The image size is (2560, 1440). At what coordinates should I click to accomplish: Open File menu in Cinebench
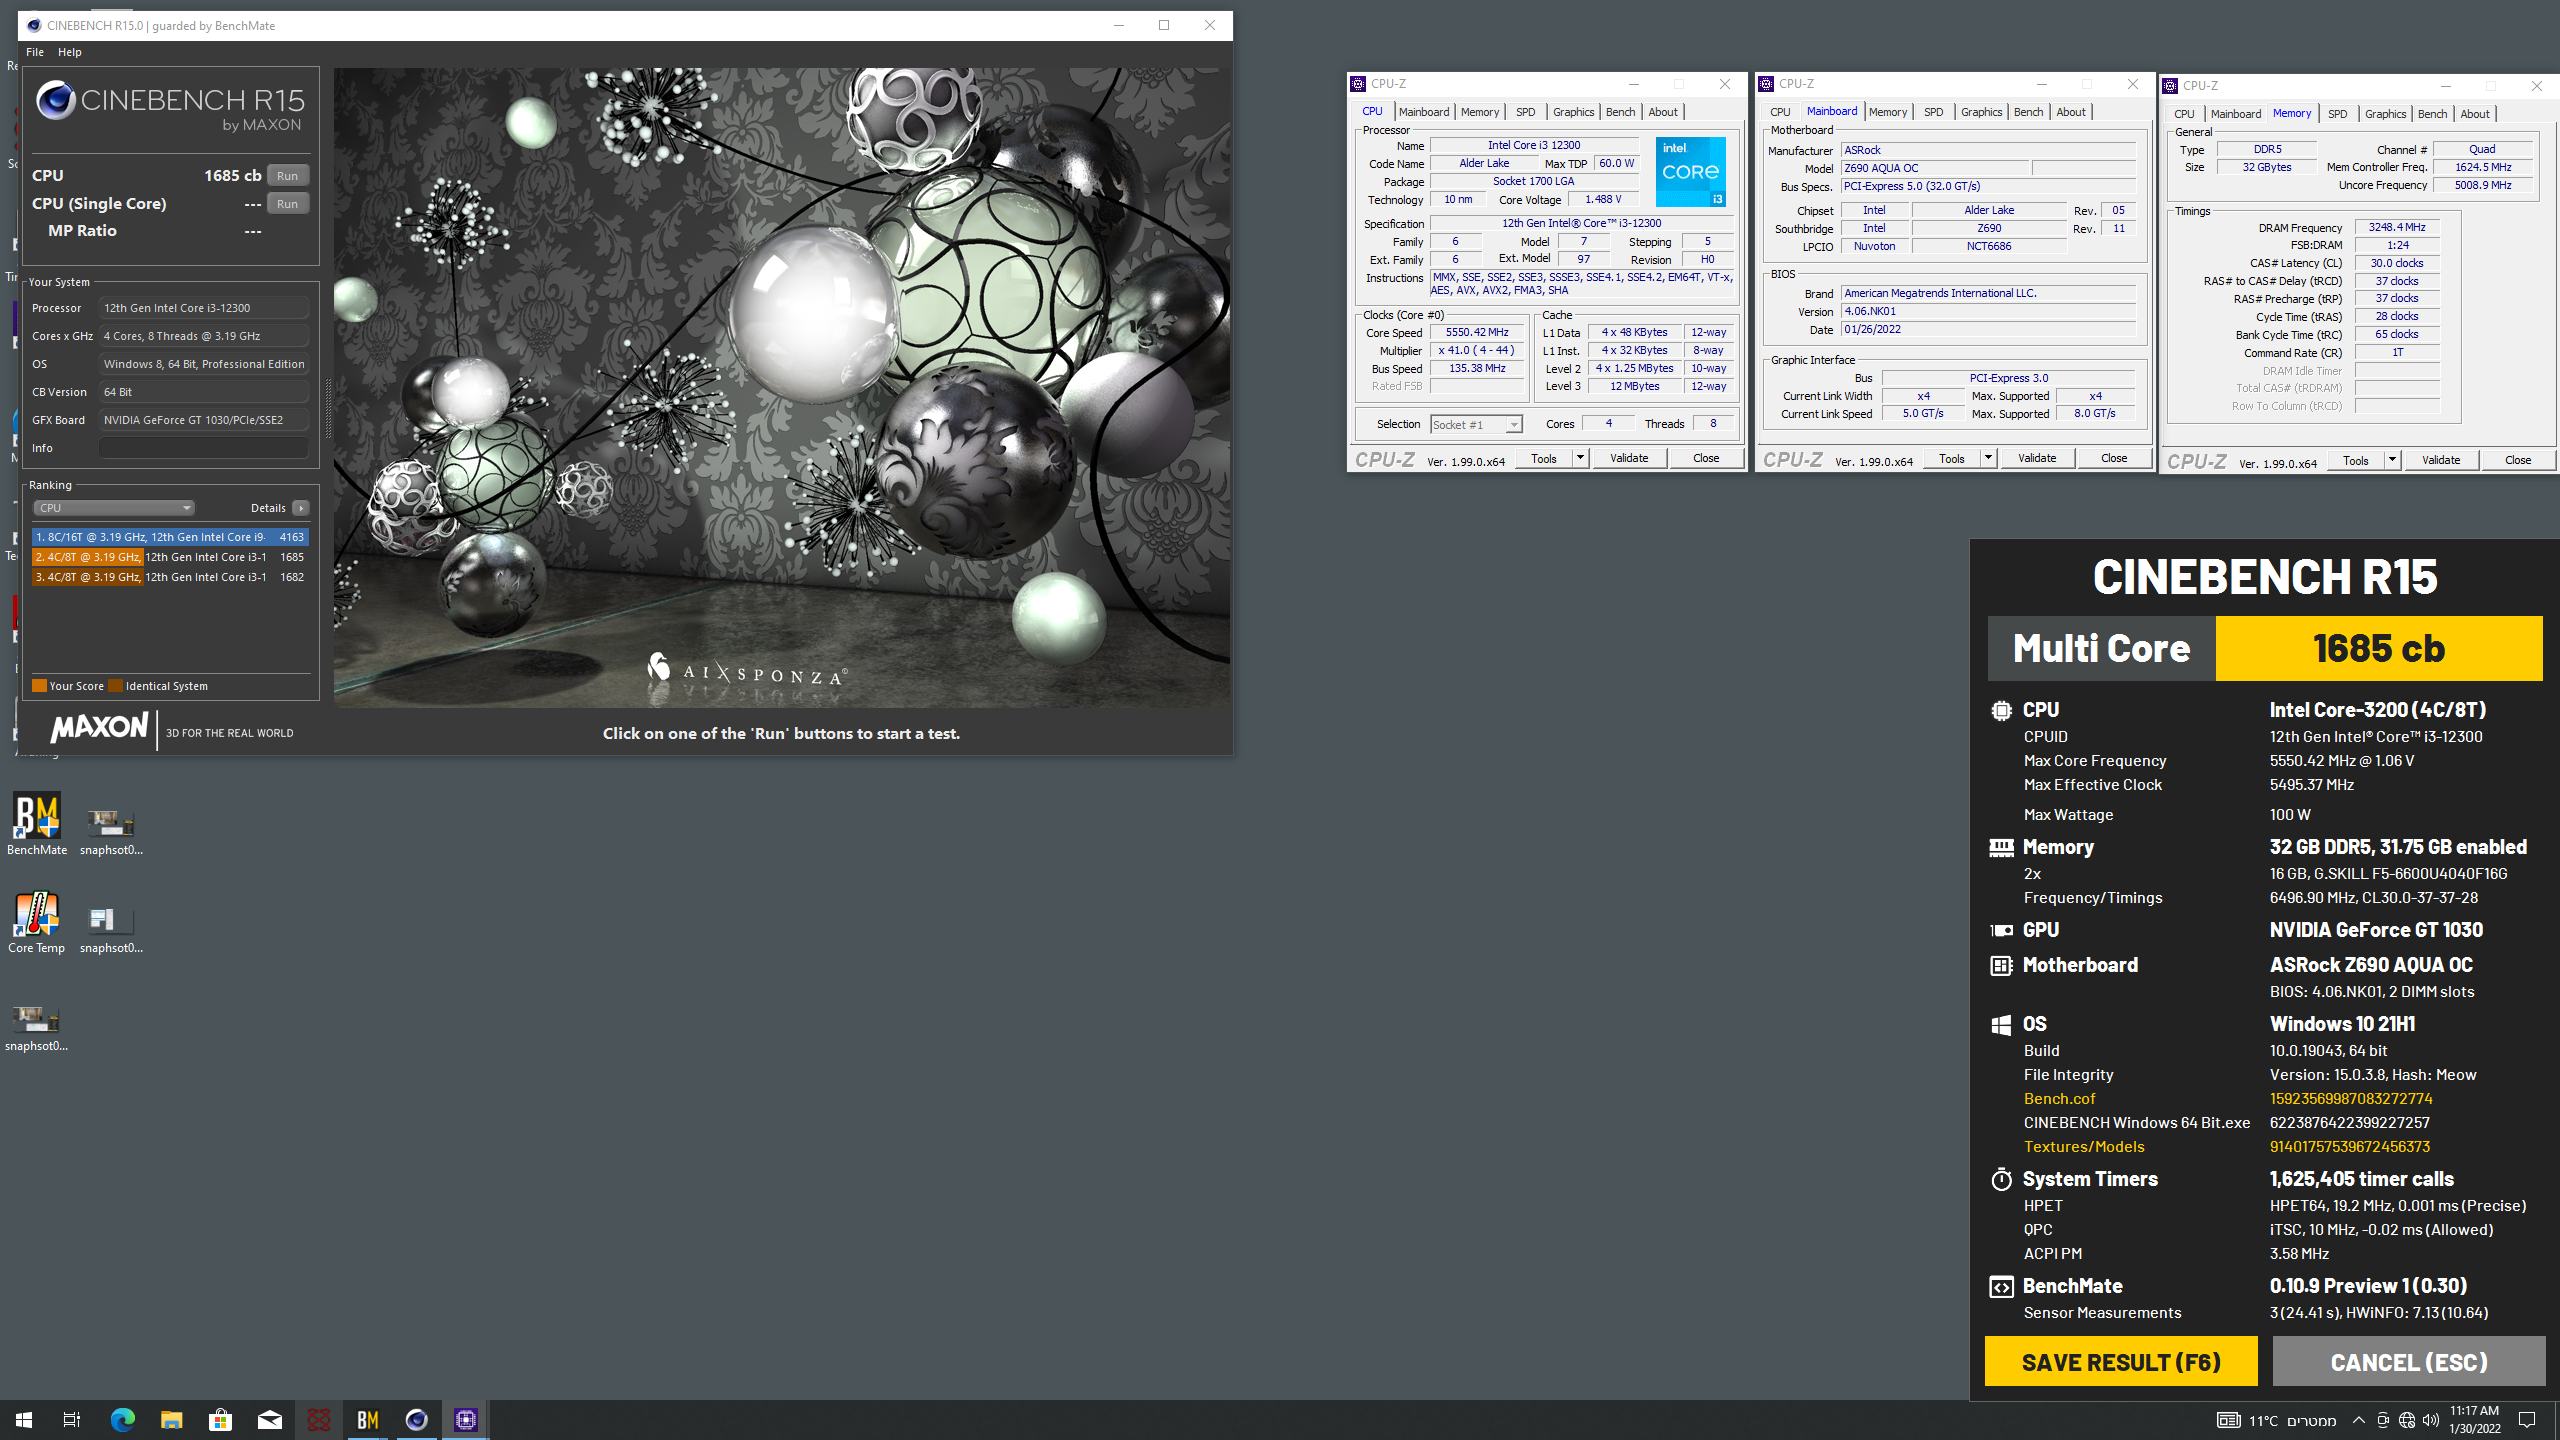tap(34, 52)
